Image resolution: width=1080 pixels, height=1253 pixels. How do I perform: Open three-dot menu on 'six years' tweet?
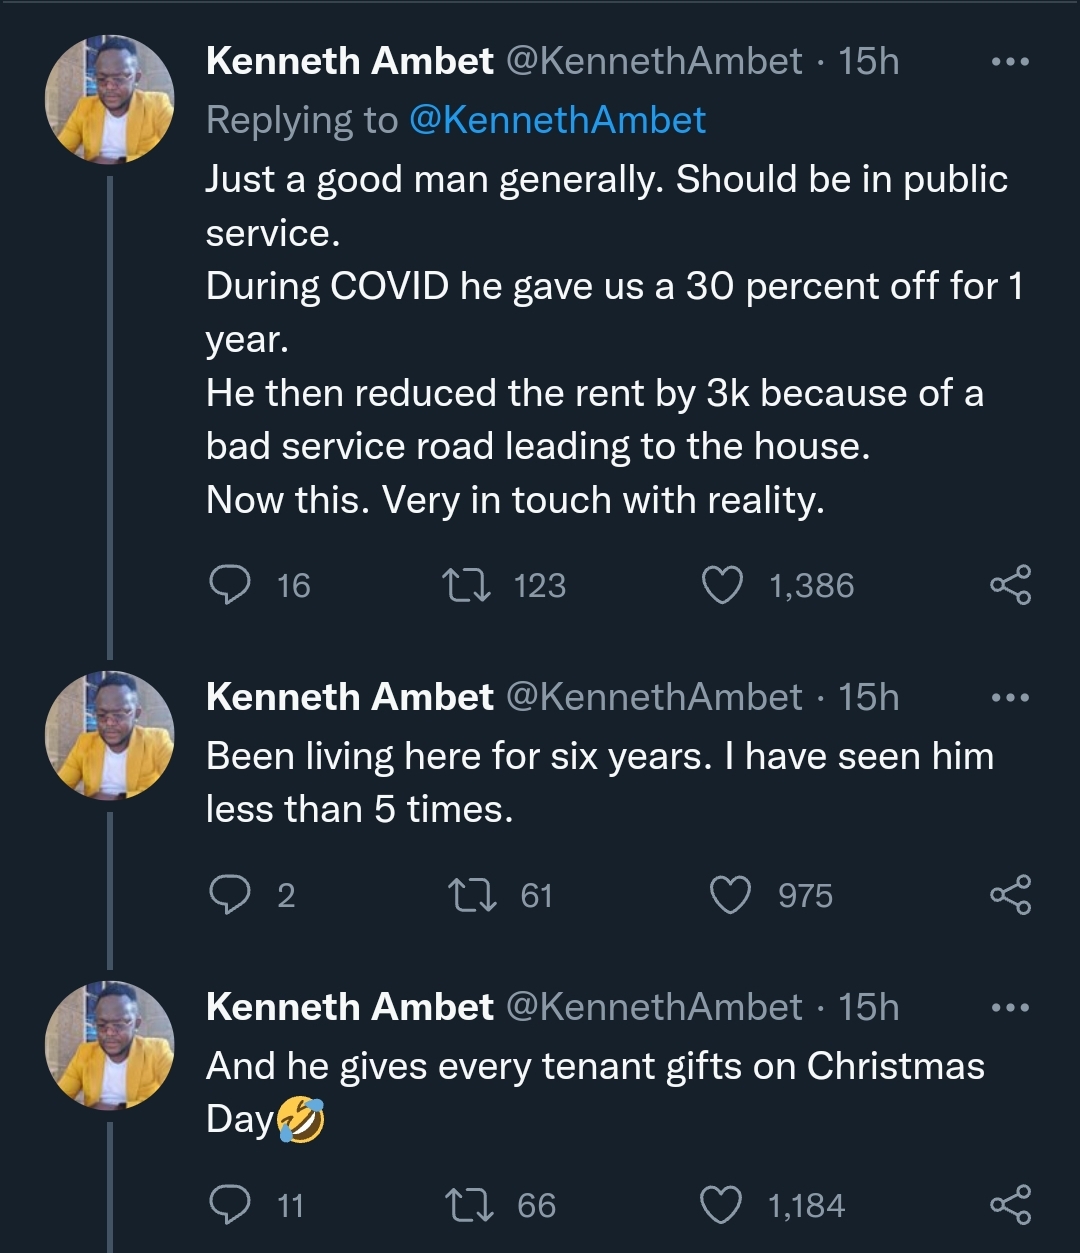(x=1010, y=698)
